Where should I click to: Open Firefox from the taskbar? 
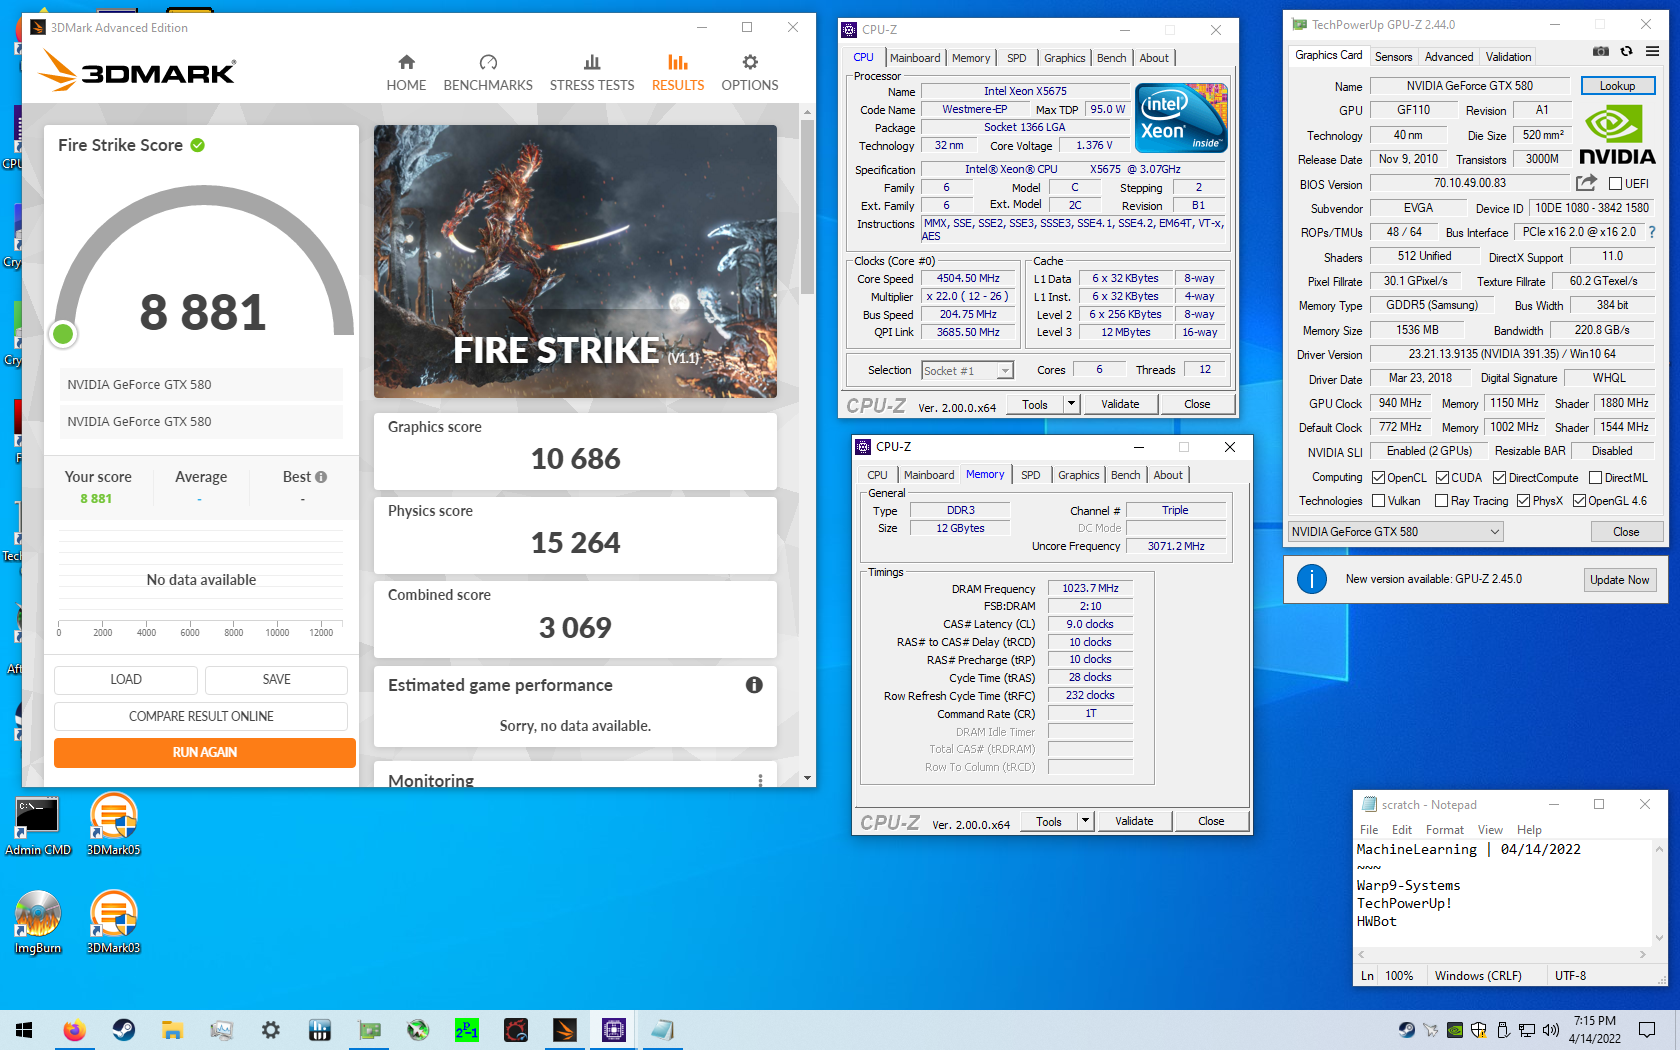pyautogui.click(x=74, y=1030)
